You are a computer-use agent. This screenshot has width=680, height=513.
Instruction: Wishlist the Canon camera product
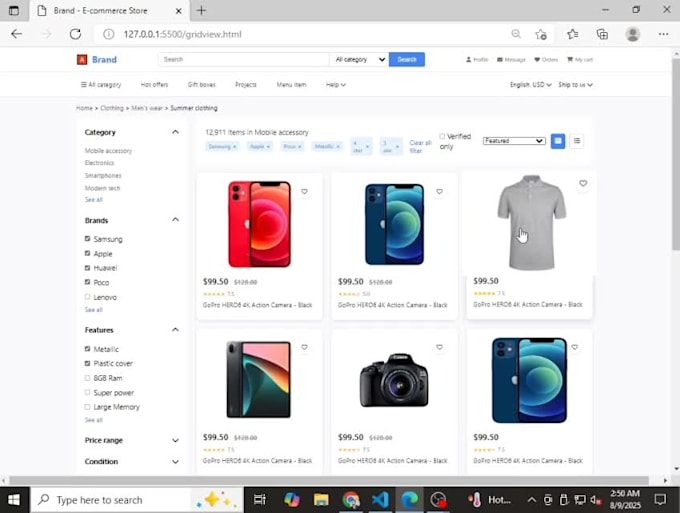pos(439,347)
